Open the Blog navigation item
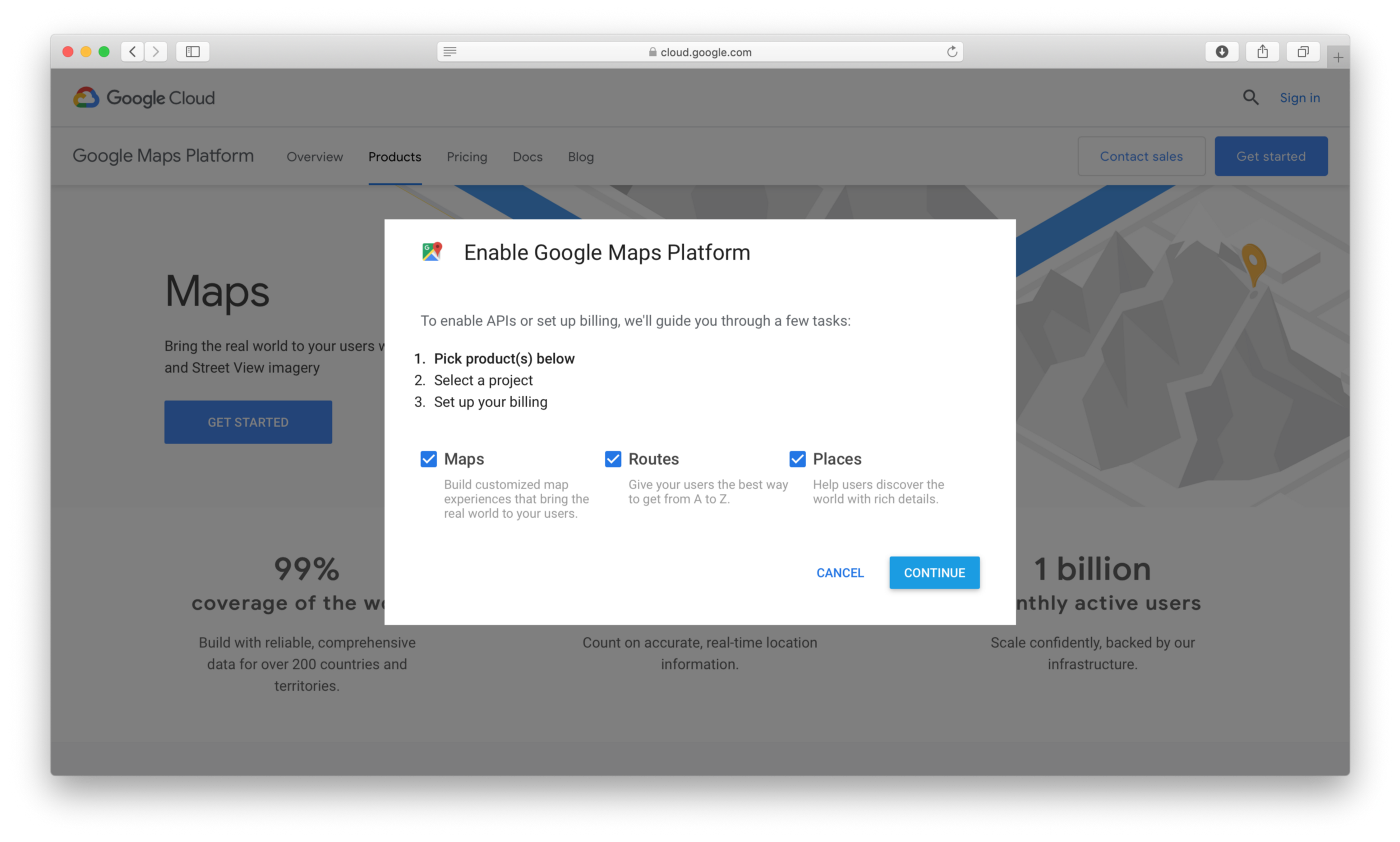Screen dimensions: 1400x842 (580, 157)
